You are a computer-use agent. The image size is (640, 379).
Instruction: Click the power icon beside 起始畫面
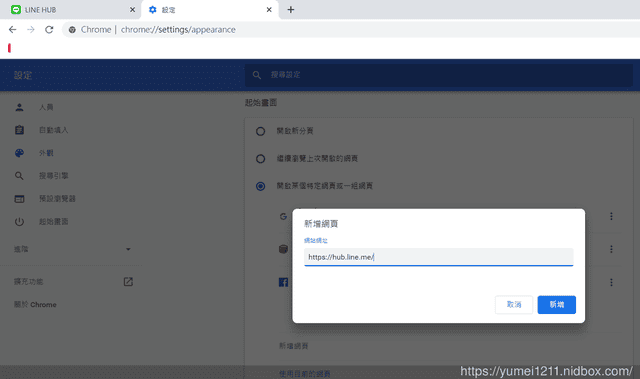click(19, 222)
